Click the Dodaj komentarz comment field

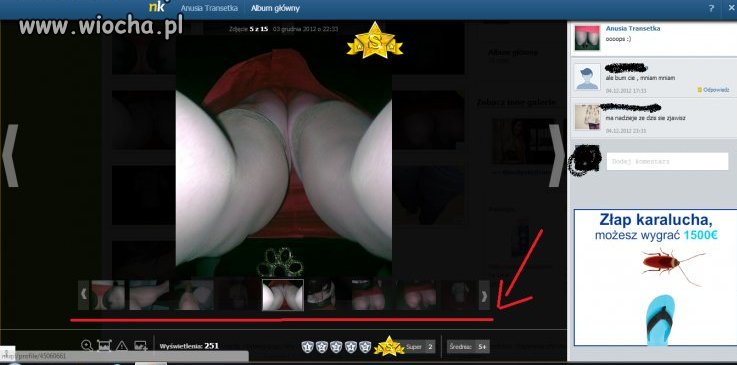pyautogui.click(x=667, y=161)
